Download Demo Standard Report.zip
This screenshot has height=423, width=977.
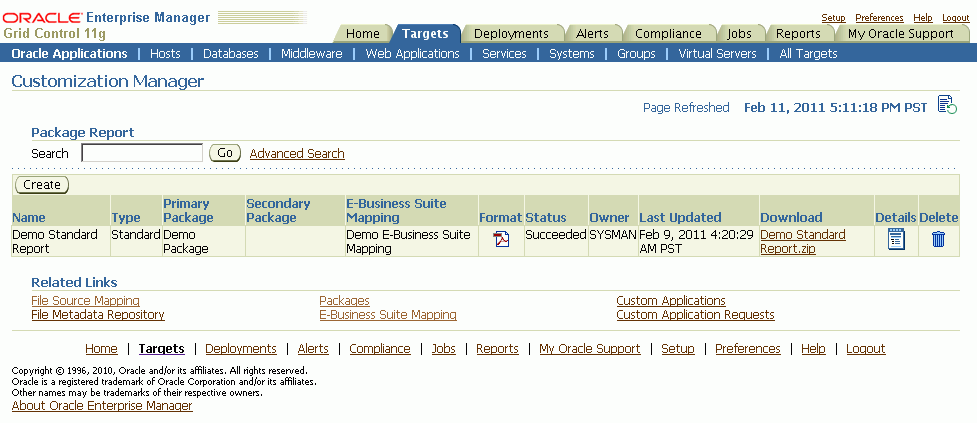tap(802, 241)
